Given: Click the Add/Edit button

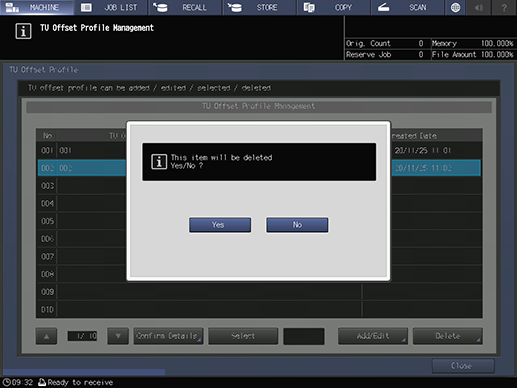Looking at the screenshot, I should 373,336.
